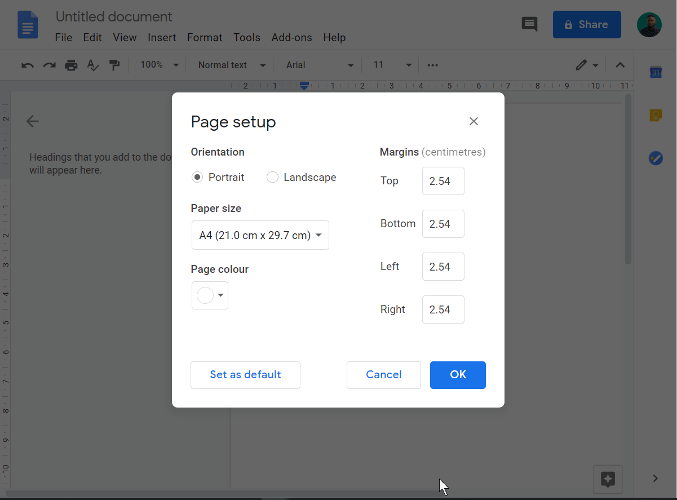Open comment history icon
Viewport: 677px width, 500px height.
[x=529, y=24]
